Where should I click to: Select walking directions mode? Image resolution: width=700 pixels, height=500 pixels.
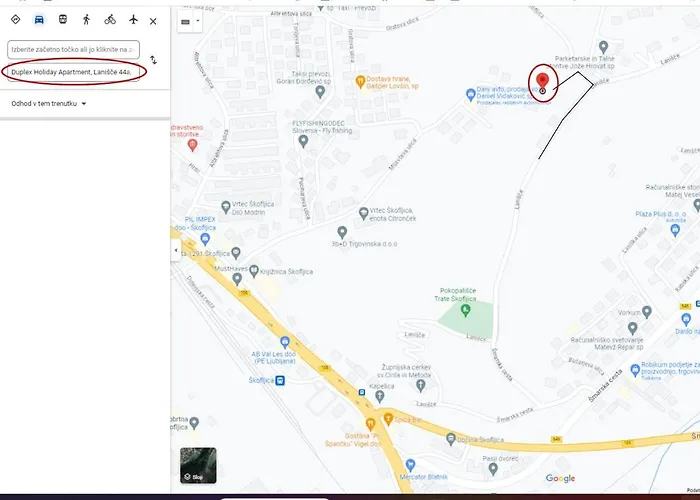pos(86,19)
